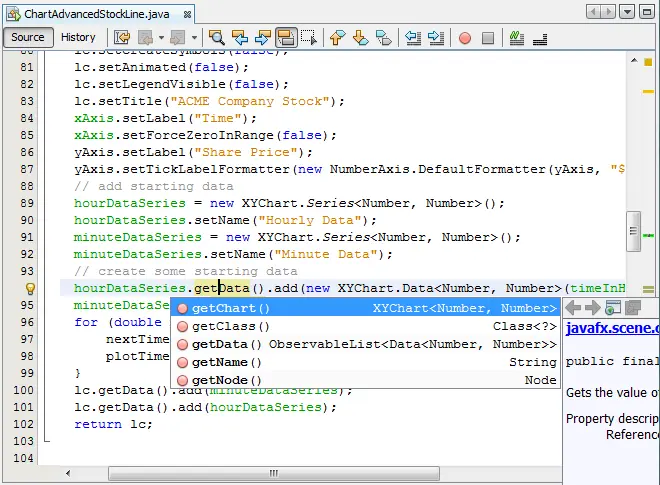Open the dropdown arrow next to Forward icon
Screen dimensions: 660x485
(x=194, y=38)
